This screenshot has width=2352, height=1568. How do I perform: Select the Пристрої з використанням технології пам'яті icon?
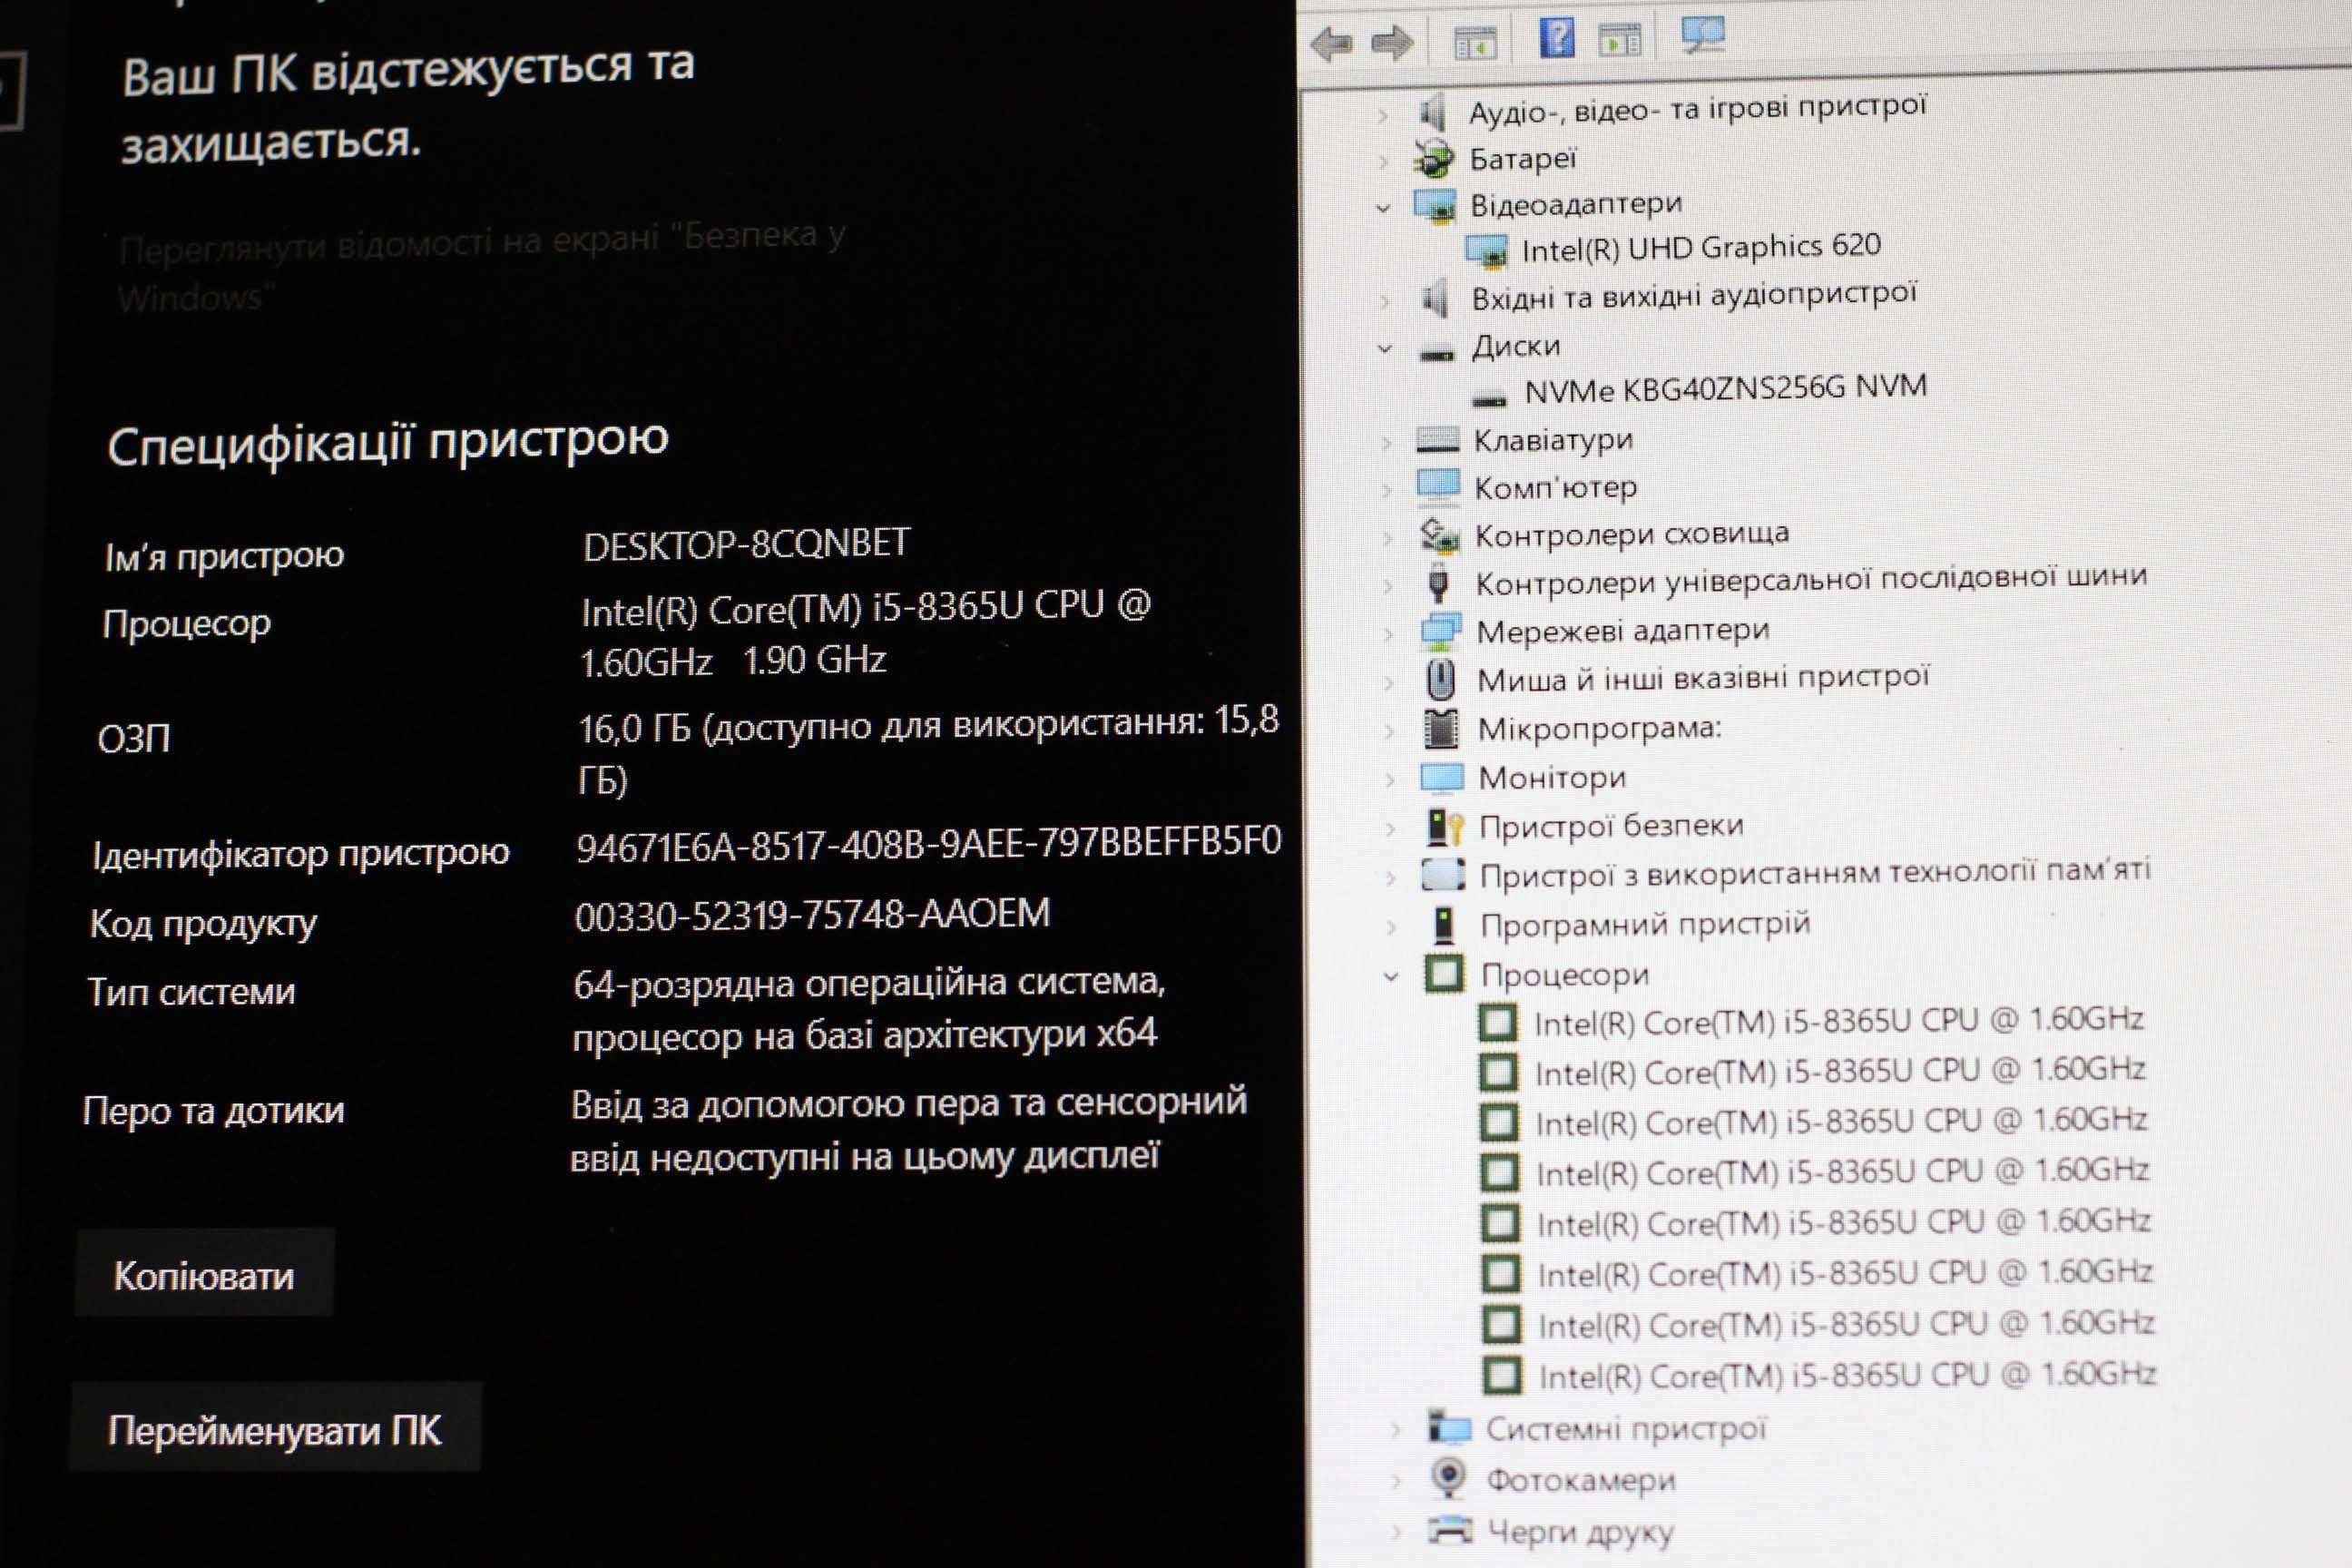tap(1444, 876)
